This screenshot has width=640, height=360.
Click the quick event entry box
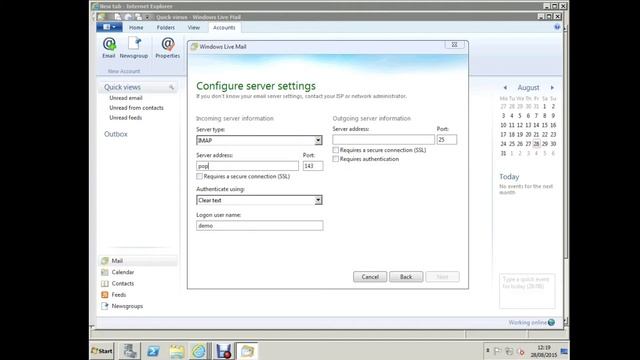pyautogui.click(x=527, y=291)
